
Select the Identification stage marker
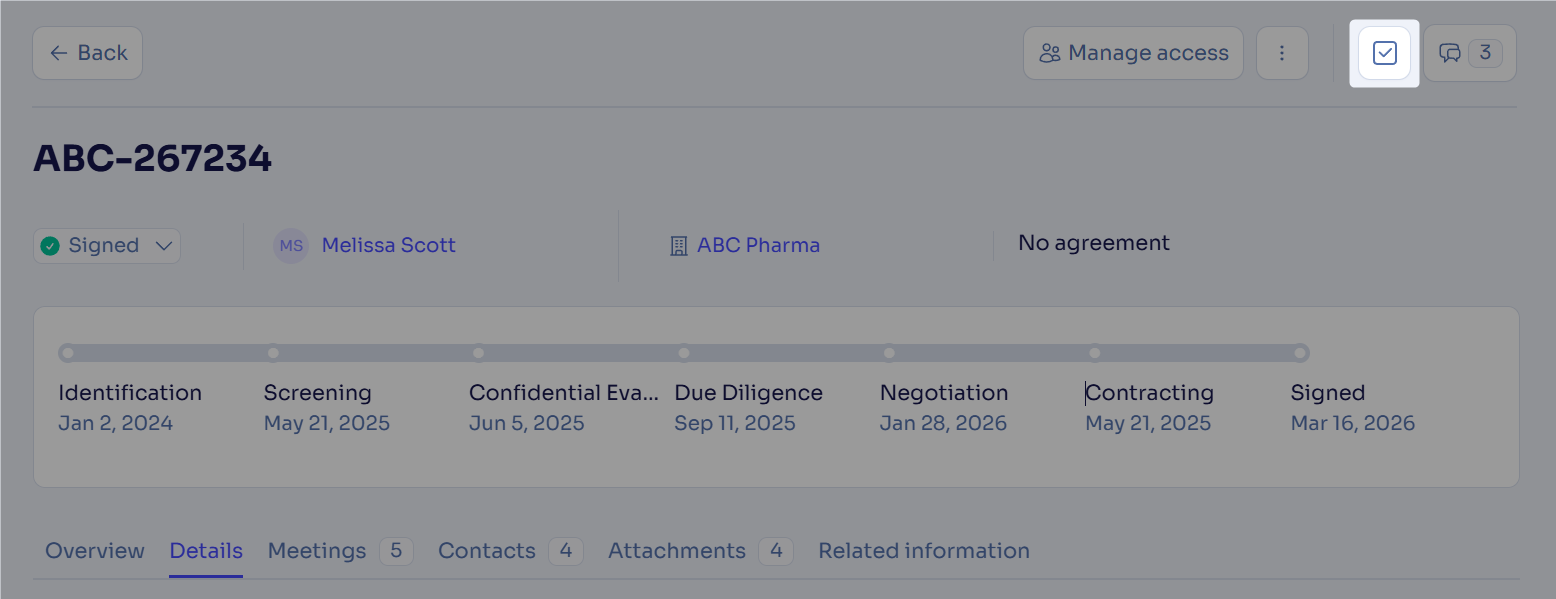coord(67,353)
